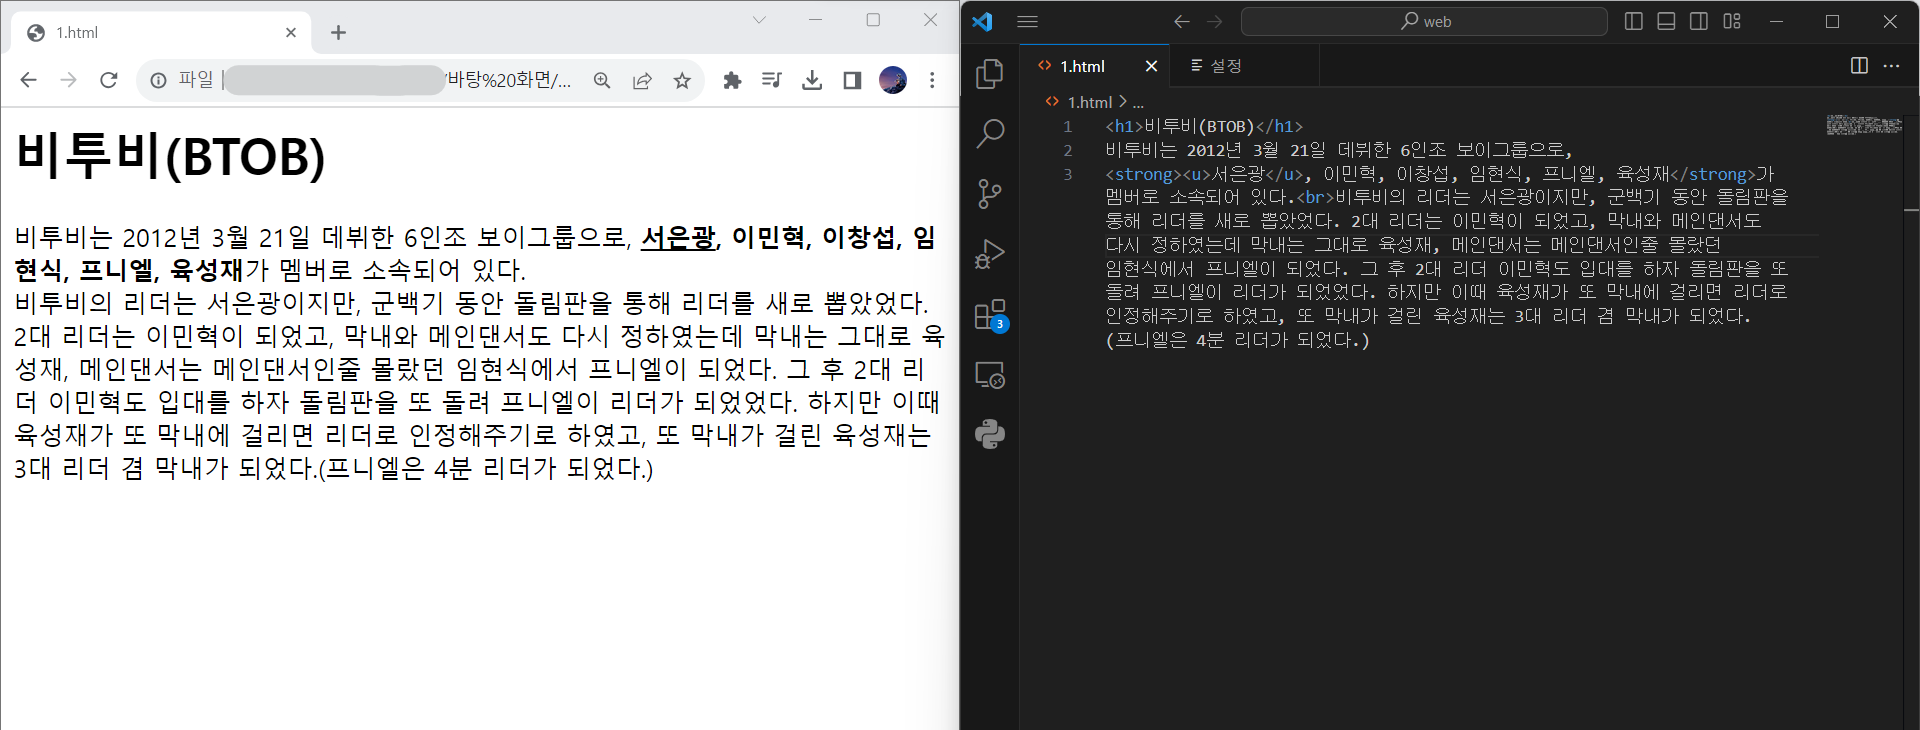The height and width of the screenshot is (730, 1920).
Task: Open Chrome's tab search dropdown
Action: click(759, 20)
